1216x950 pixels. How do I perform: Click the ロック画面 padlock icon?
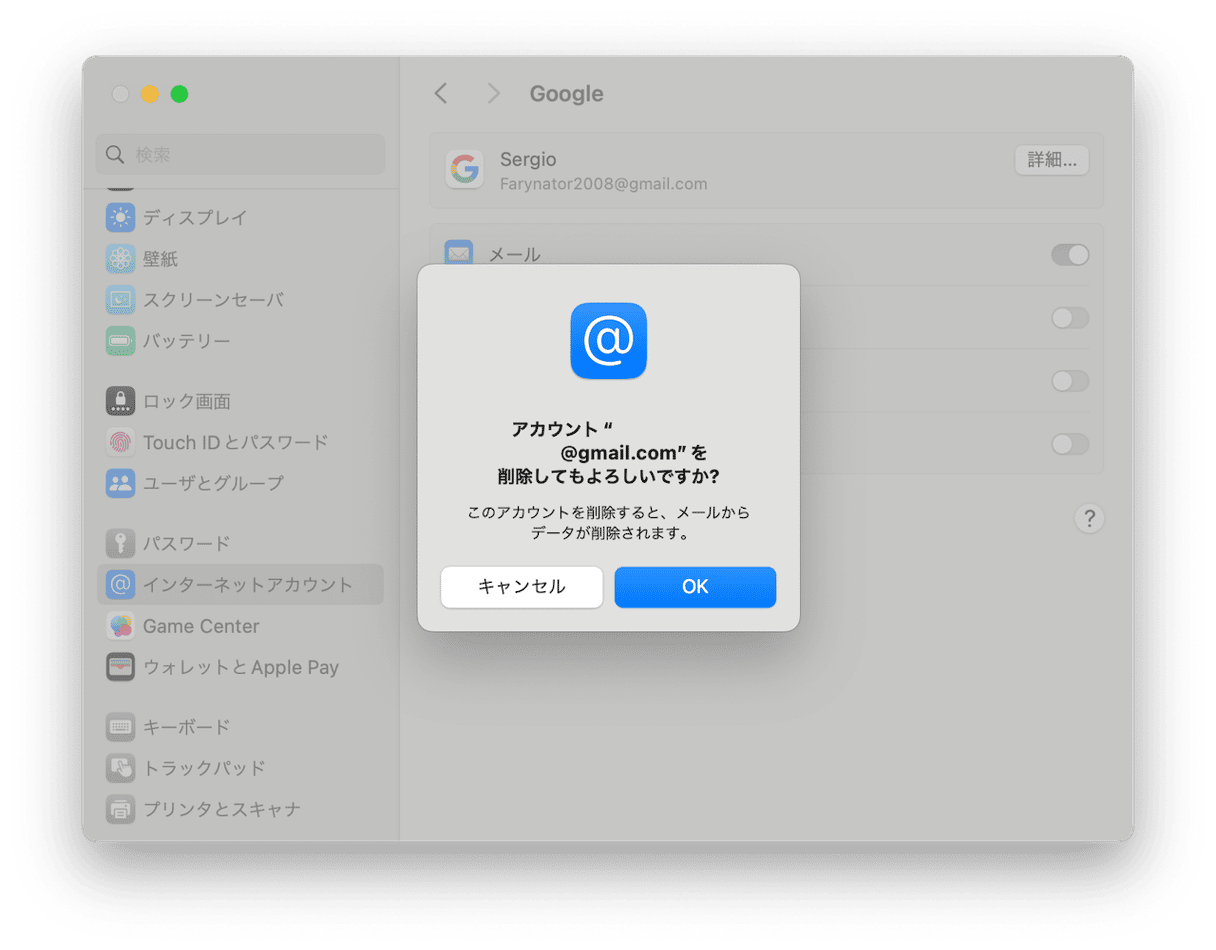(x=120, y=400)
